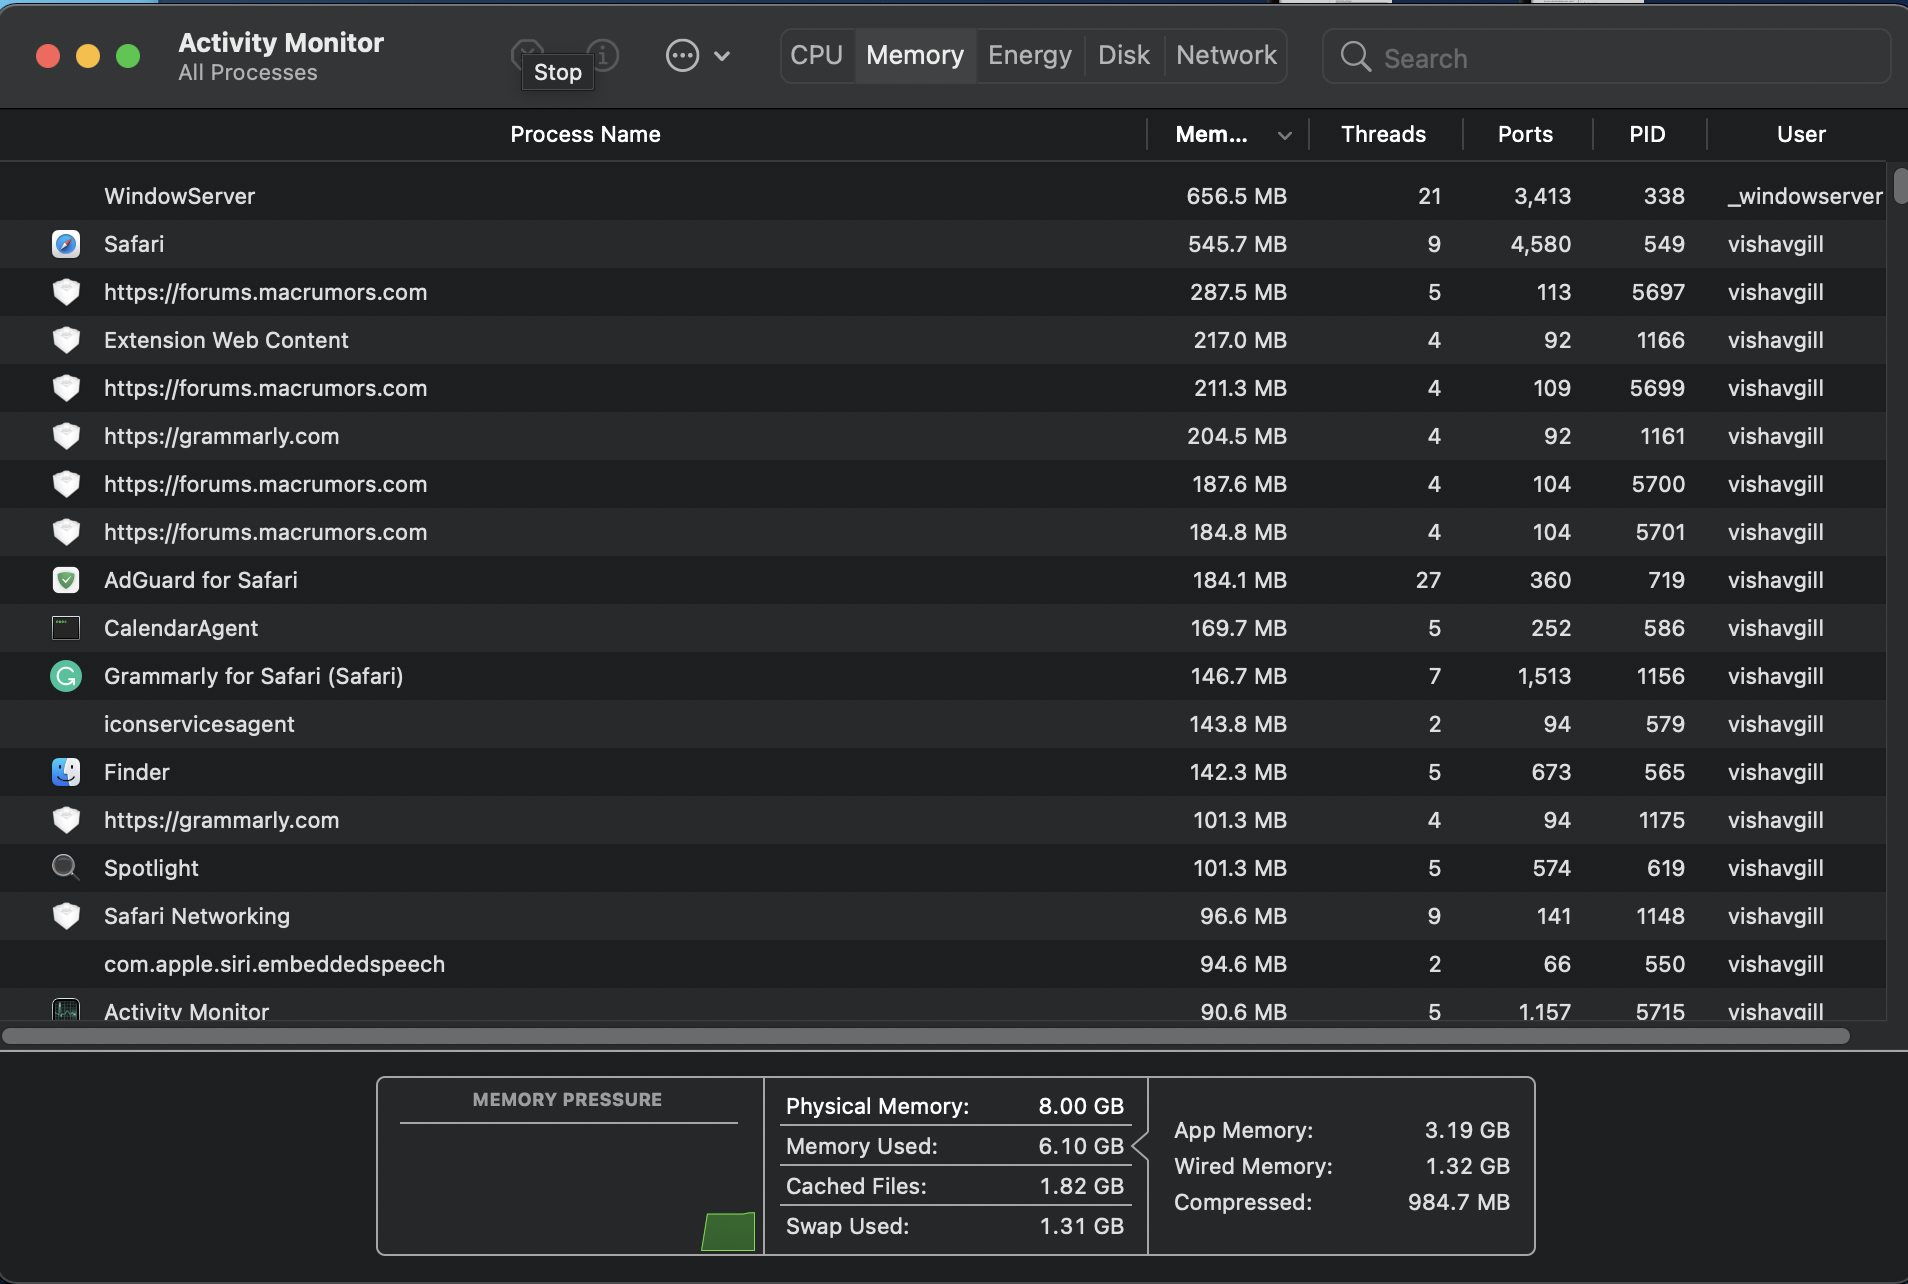Select the Spotlight process name

coord(151,868)
